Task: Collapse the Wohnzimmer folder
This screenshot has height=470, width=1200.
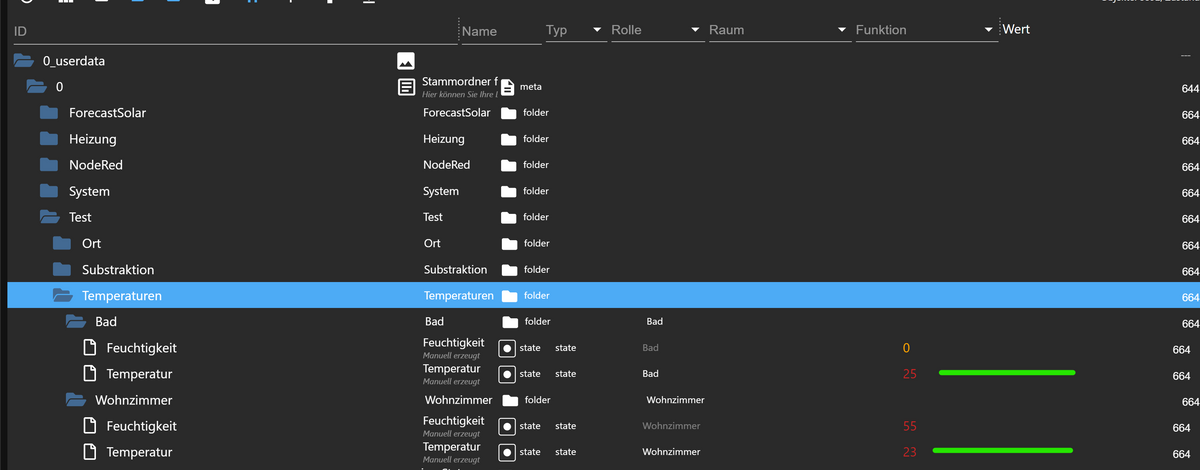Action: 75,400
